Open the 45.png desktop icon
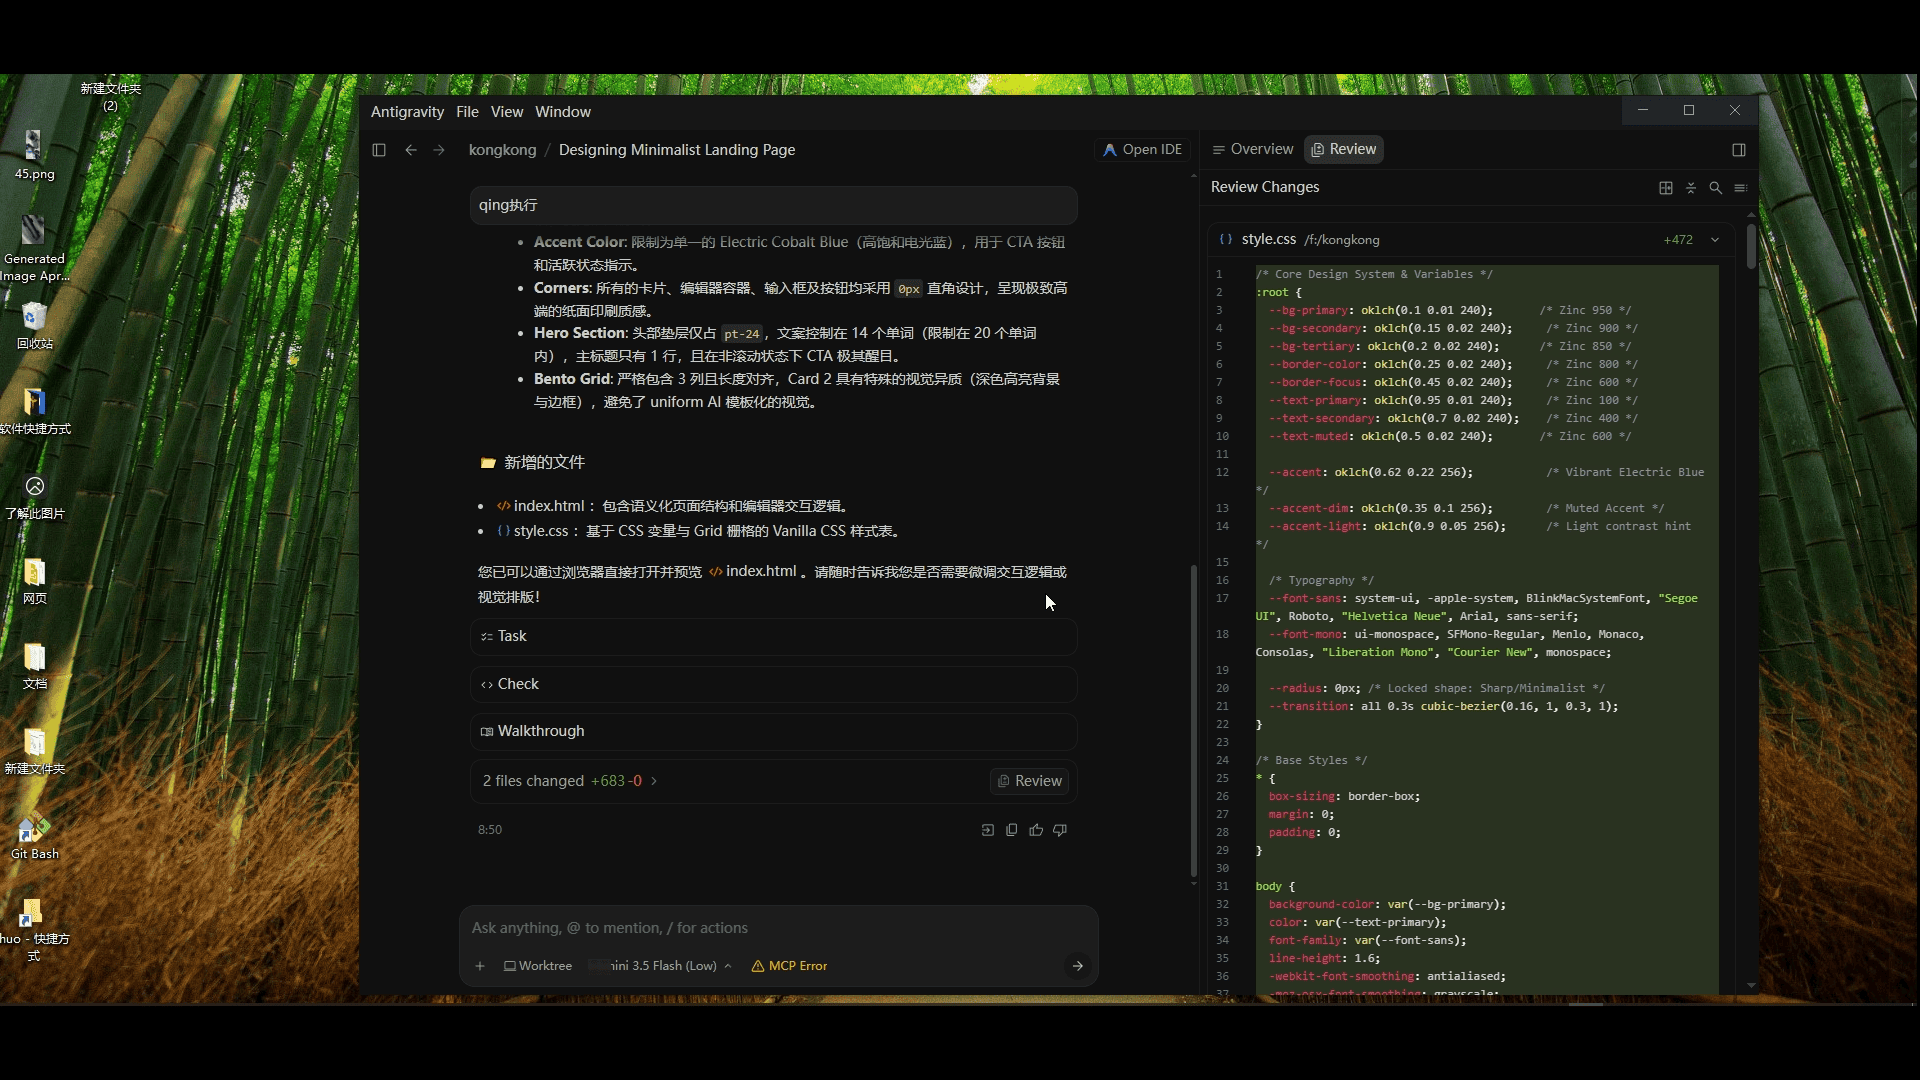 tap(34, 155)
